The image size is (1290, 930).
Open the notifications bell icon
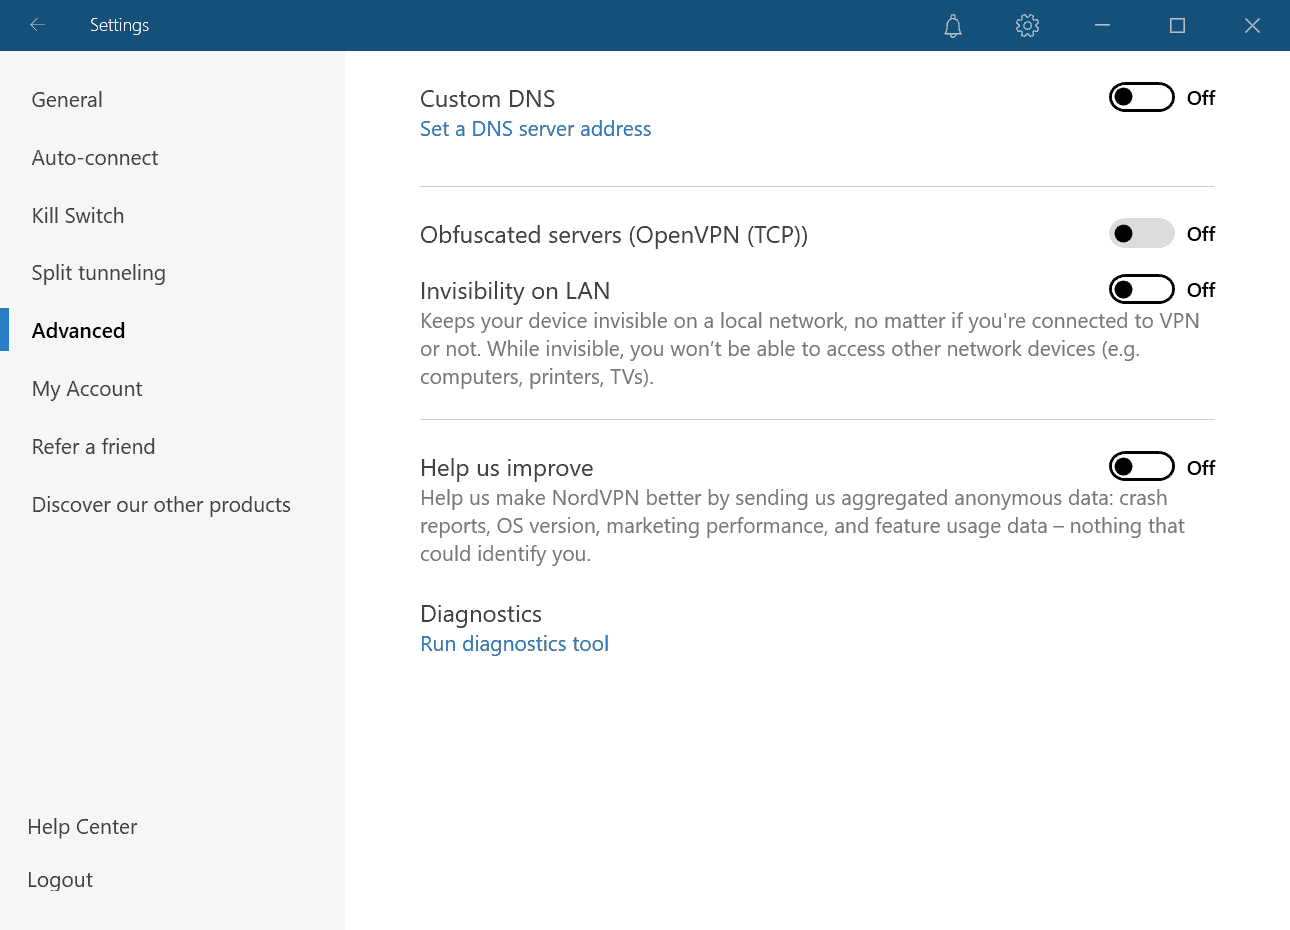952,25
